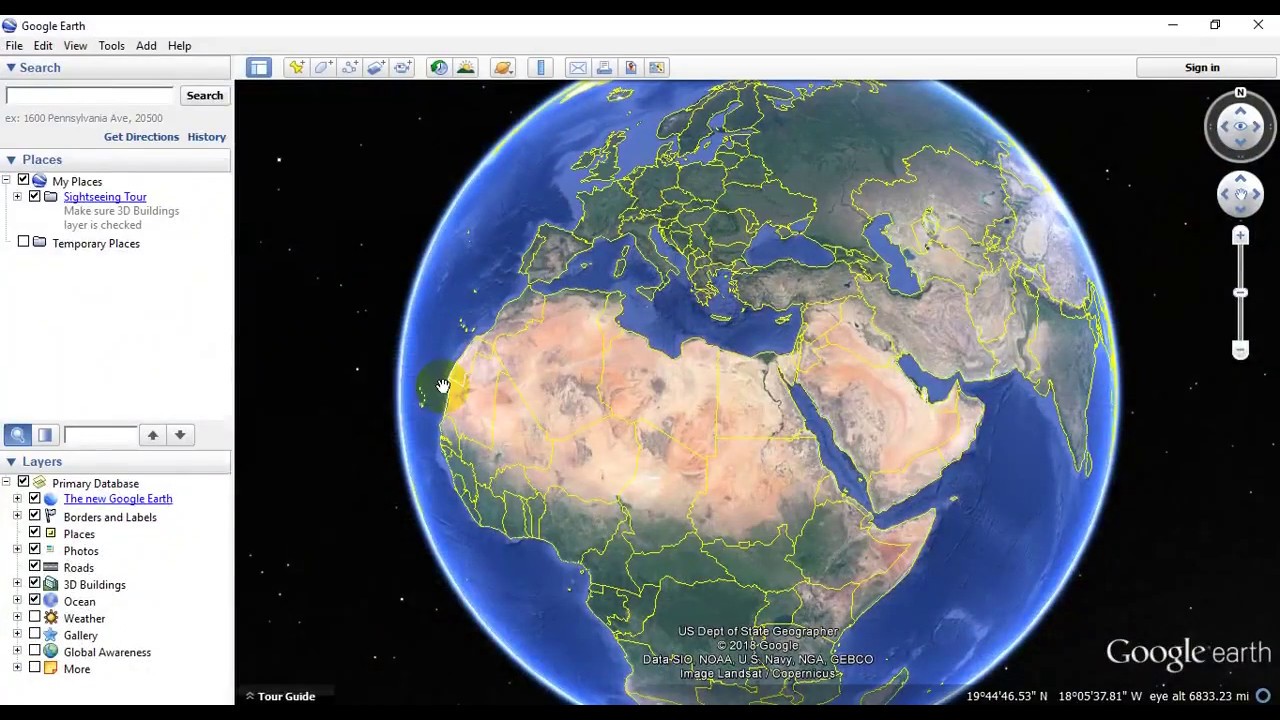This screenshot has width=1280, height=720.
Task: Uncheck the Primary Database checkbox
Action: pyautogui.click(x=23, y=482)
